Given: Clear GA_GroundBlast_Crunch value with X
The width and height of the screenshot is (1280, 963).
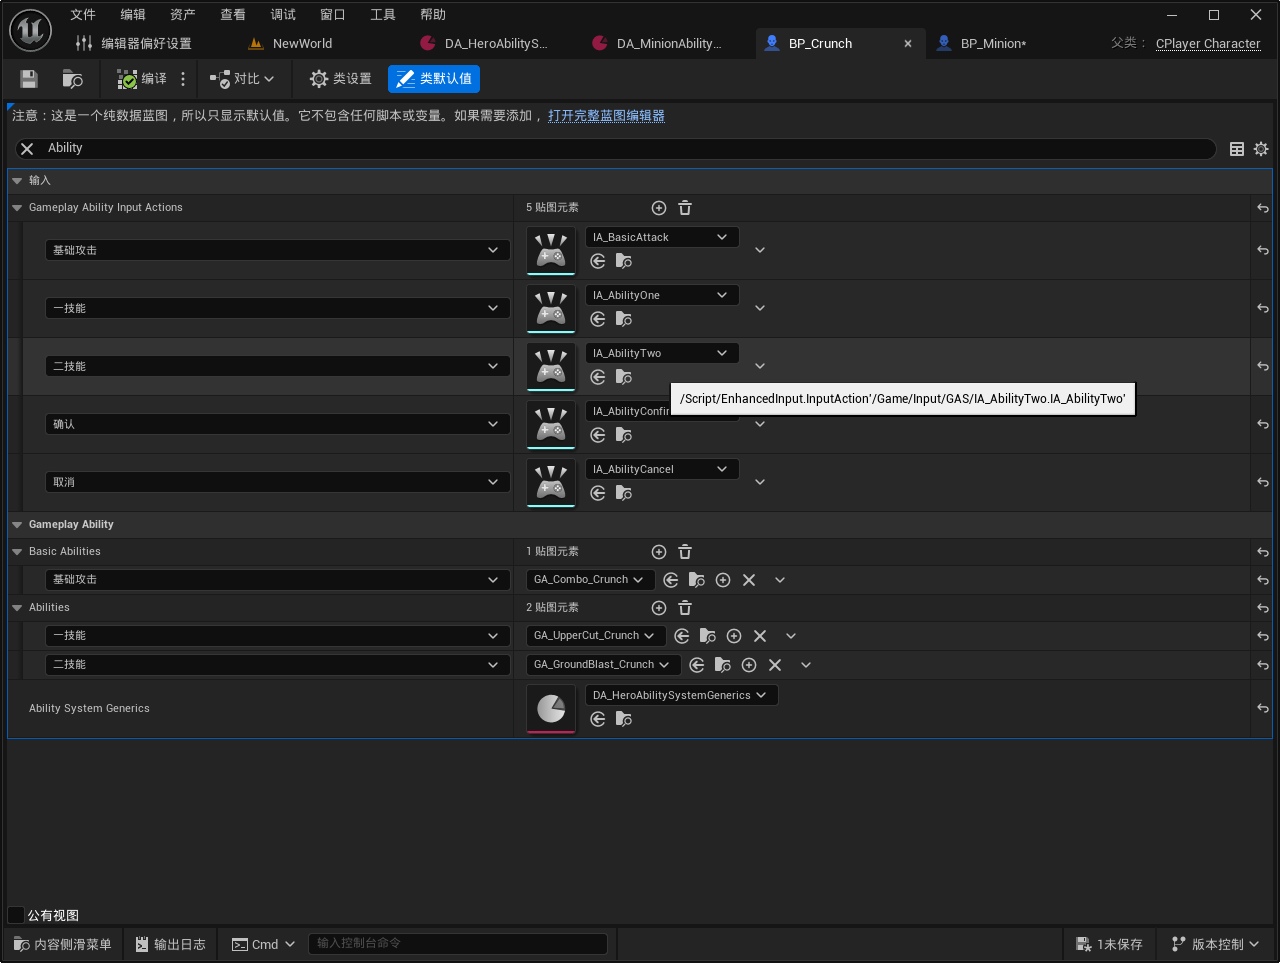Looking at the screenshot, I should pyautogui.click(x=775, y=665).
